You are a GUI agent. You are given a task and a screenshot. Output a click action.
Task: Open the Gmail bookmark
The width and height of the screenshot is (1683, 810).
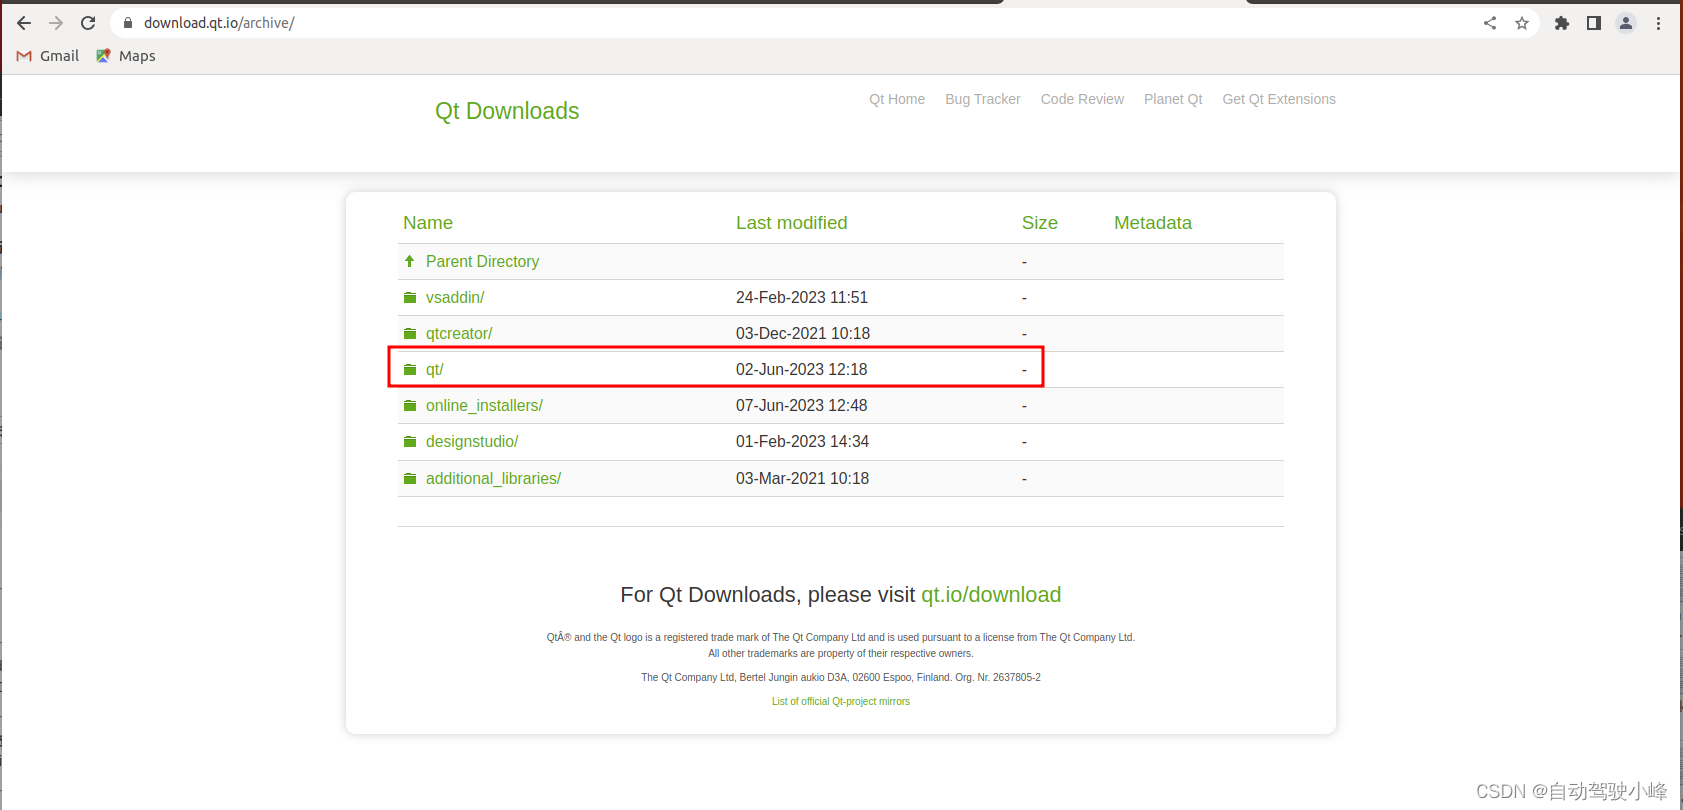pos(48,56)
